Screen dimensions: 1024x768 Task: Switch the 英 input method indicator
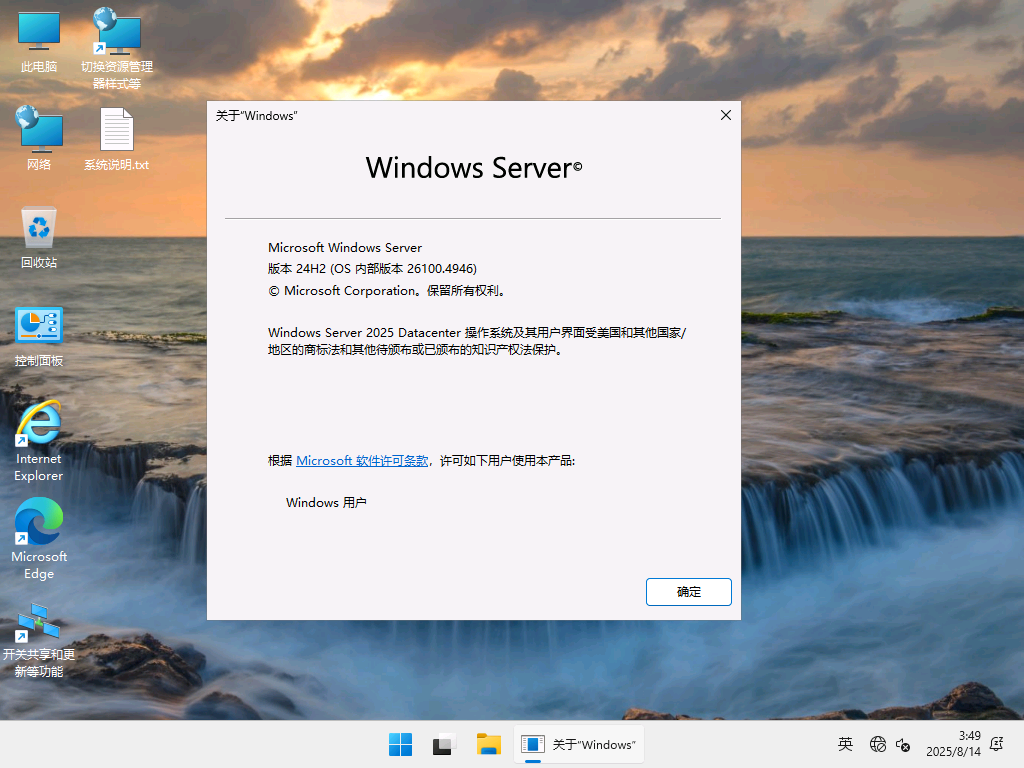click(x=845, y=744)
